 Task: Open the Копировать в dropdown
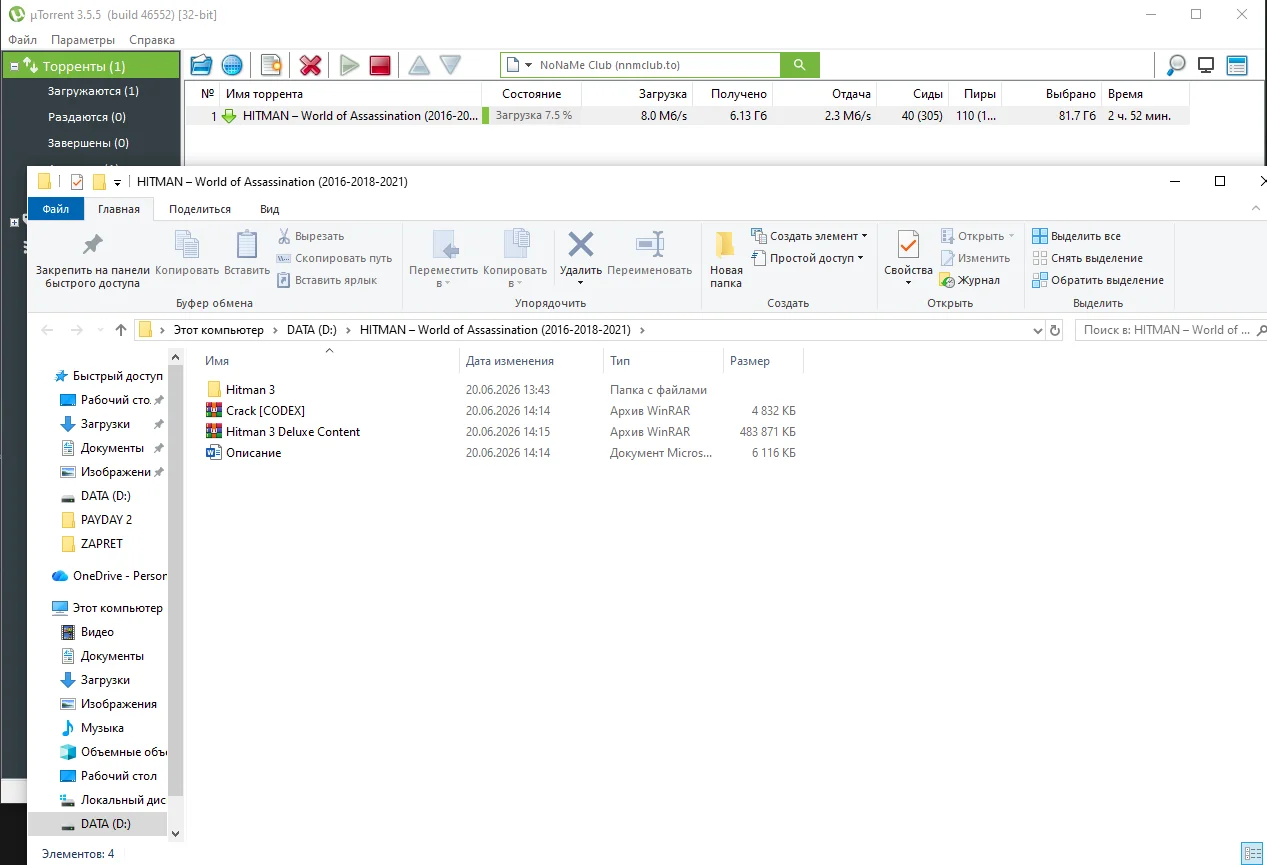point(515,259)
